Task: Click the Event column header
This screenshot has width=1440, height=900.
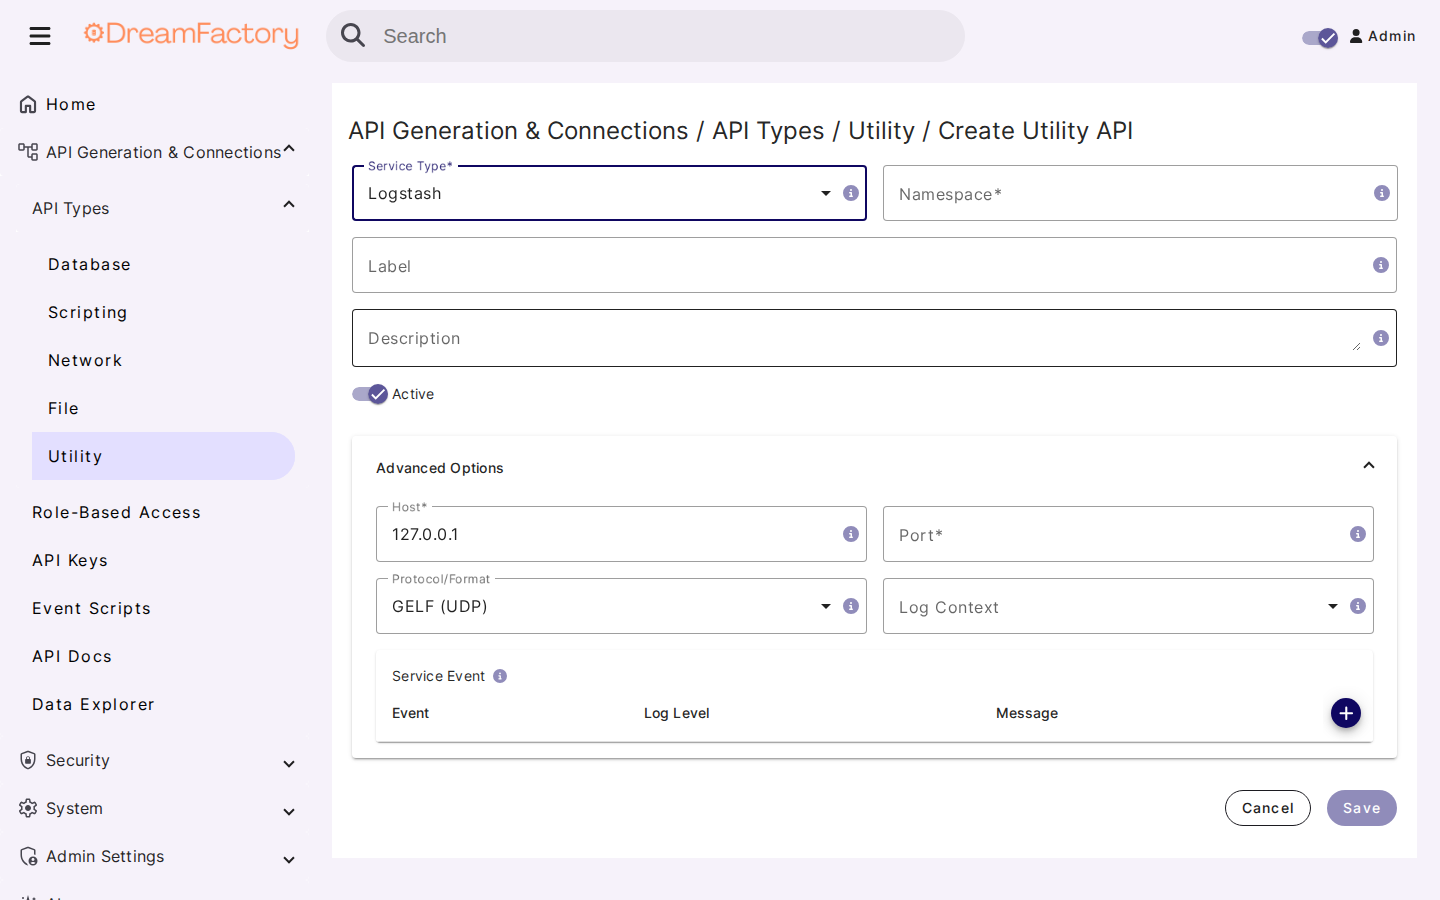Action: pyautogui.click(x=411, y=713)
